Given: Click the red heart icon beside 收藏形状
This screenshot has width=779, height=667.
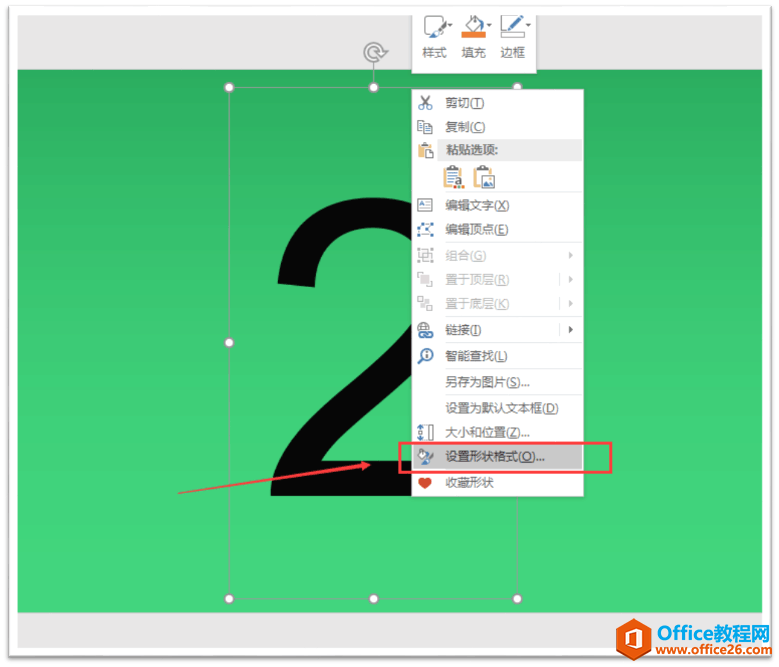Looking at the screenshot, I should tap(425, 483).
